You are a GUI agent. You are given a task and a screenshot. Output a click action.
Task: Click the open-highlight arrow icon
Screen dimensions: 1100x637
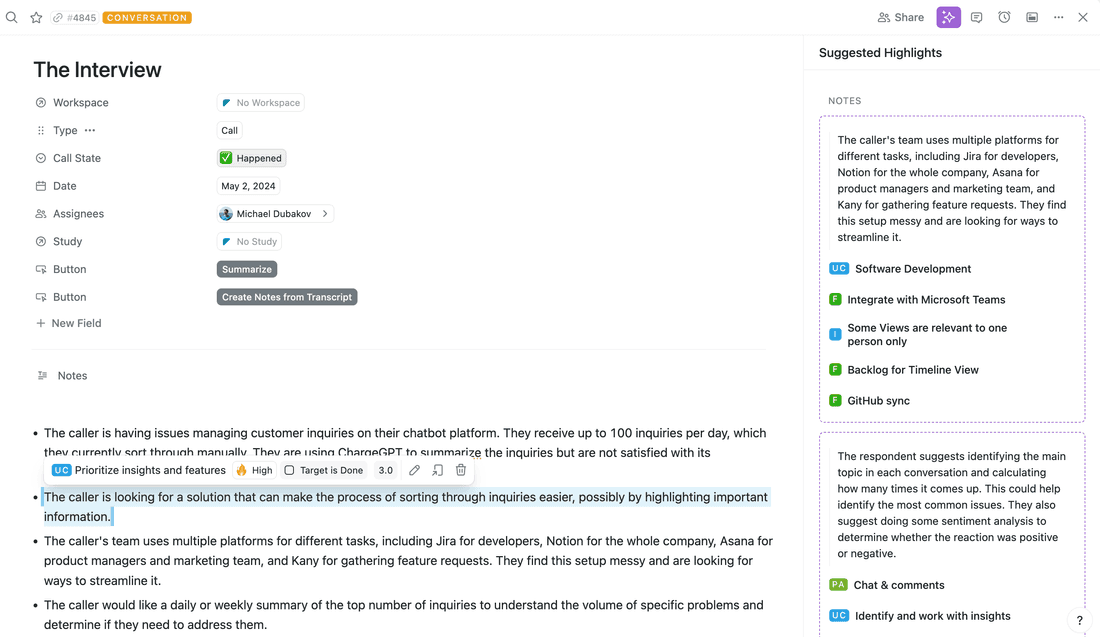(x=437, y=470)
